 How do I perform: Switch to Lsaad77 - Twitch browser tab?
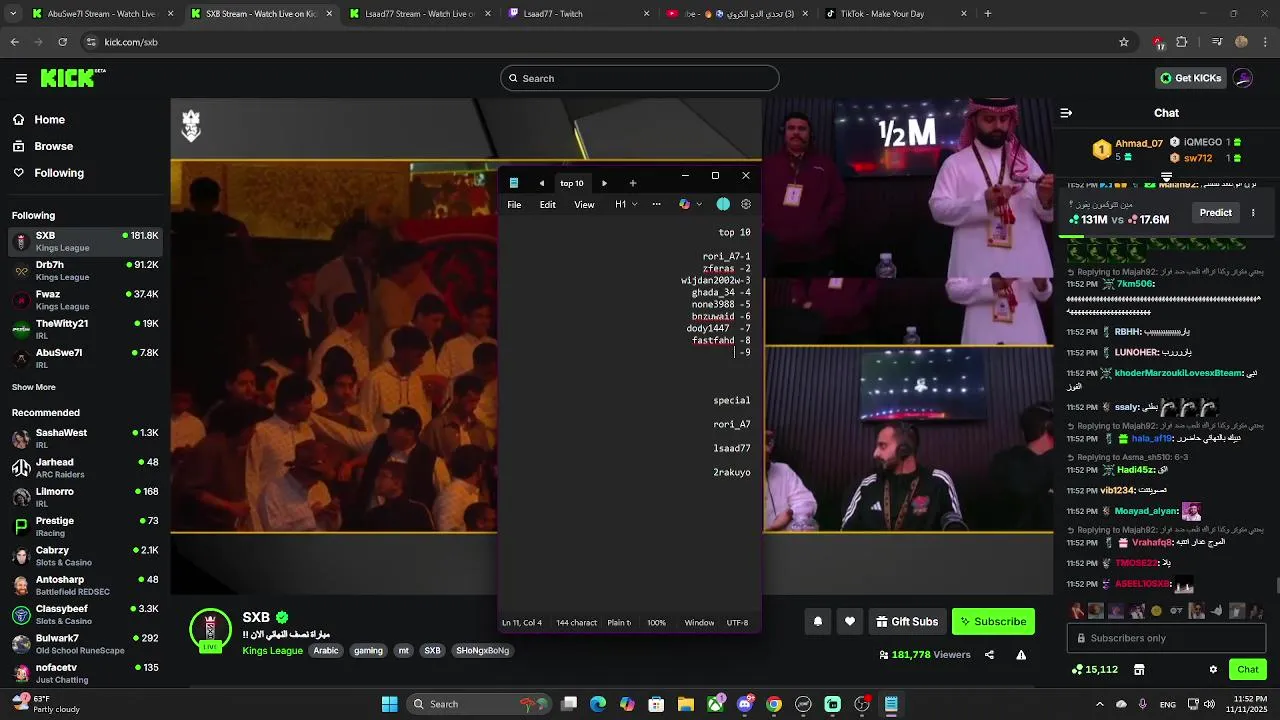[x=580, y=14]
